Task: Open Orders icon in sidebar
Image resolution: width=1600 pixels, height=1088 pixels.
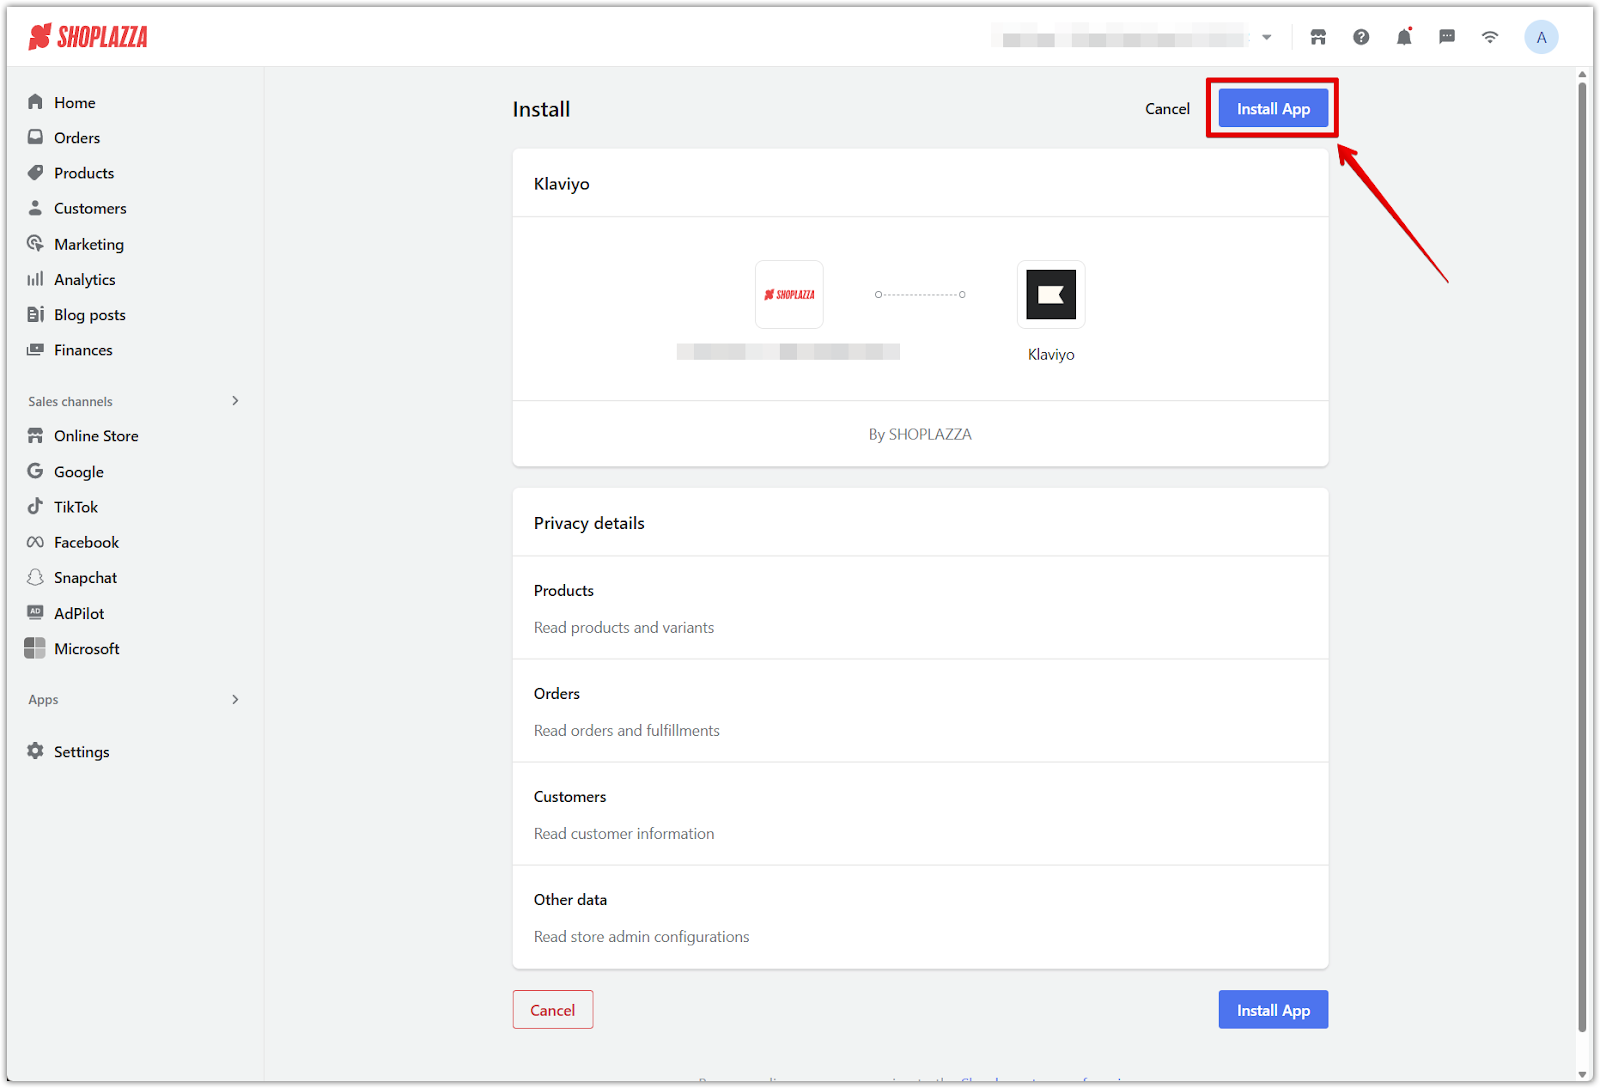Action: [x=36, y=137]
